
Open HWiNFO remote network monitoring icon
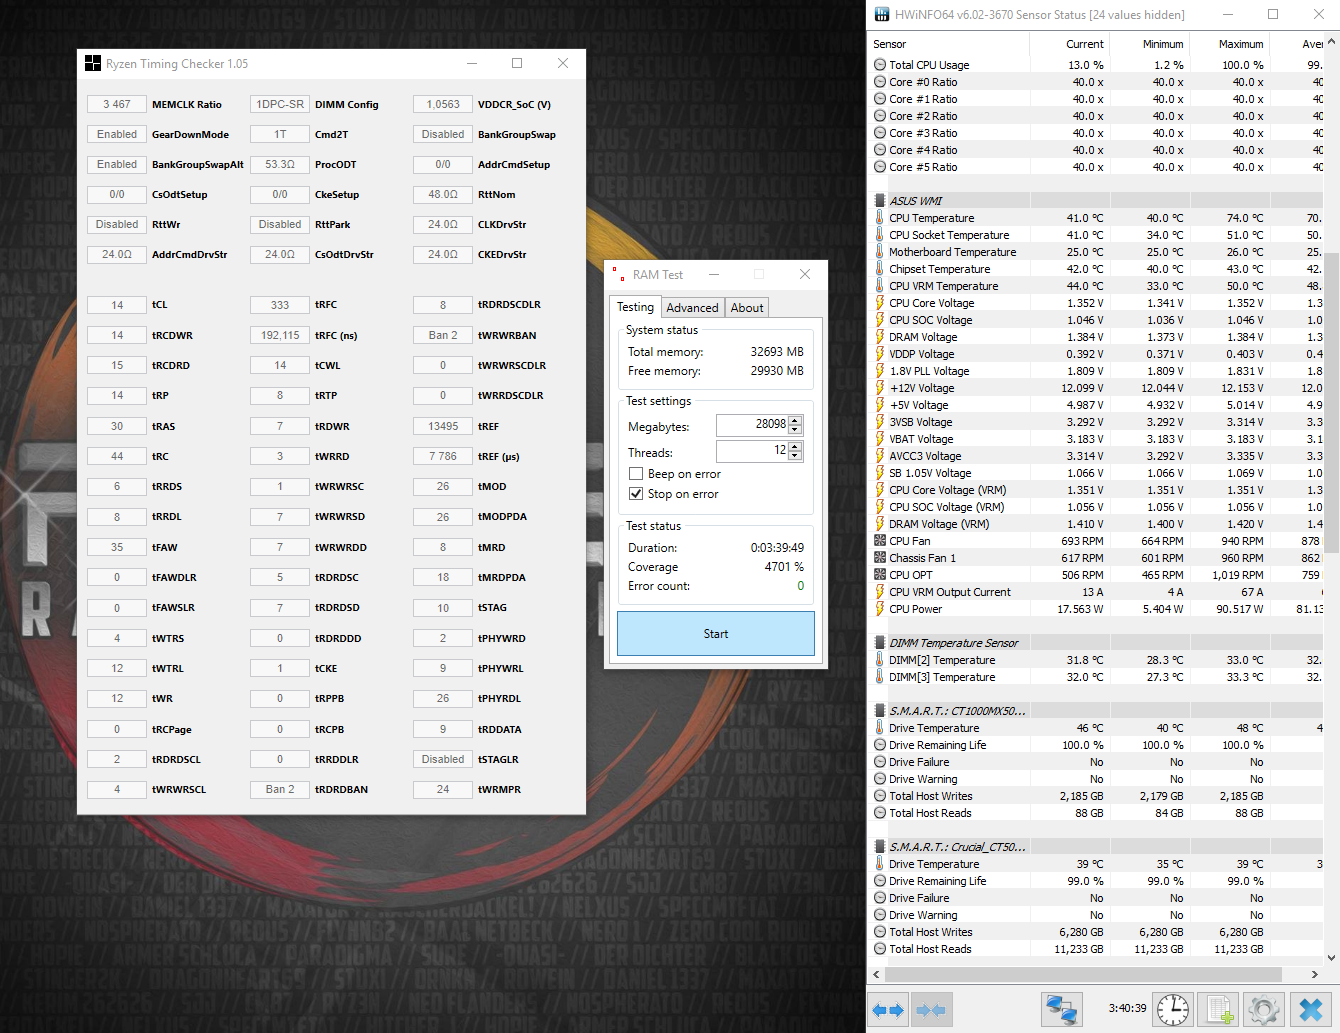click(1061, 1010)
